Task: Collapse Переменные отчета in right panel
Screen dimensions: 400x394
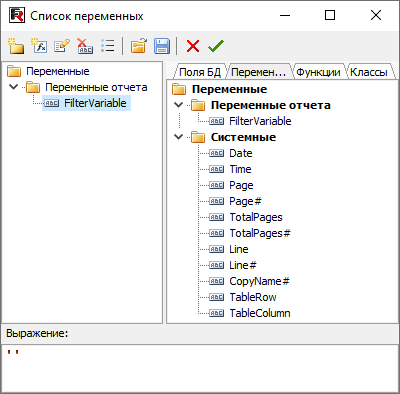Action: [x=179, y=105]
